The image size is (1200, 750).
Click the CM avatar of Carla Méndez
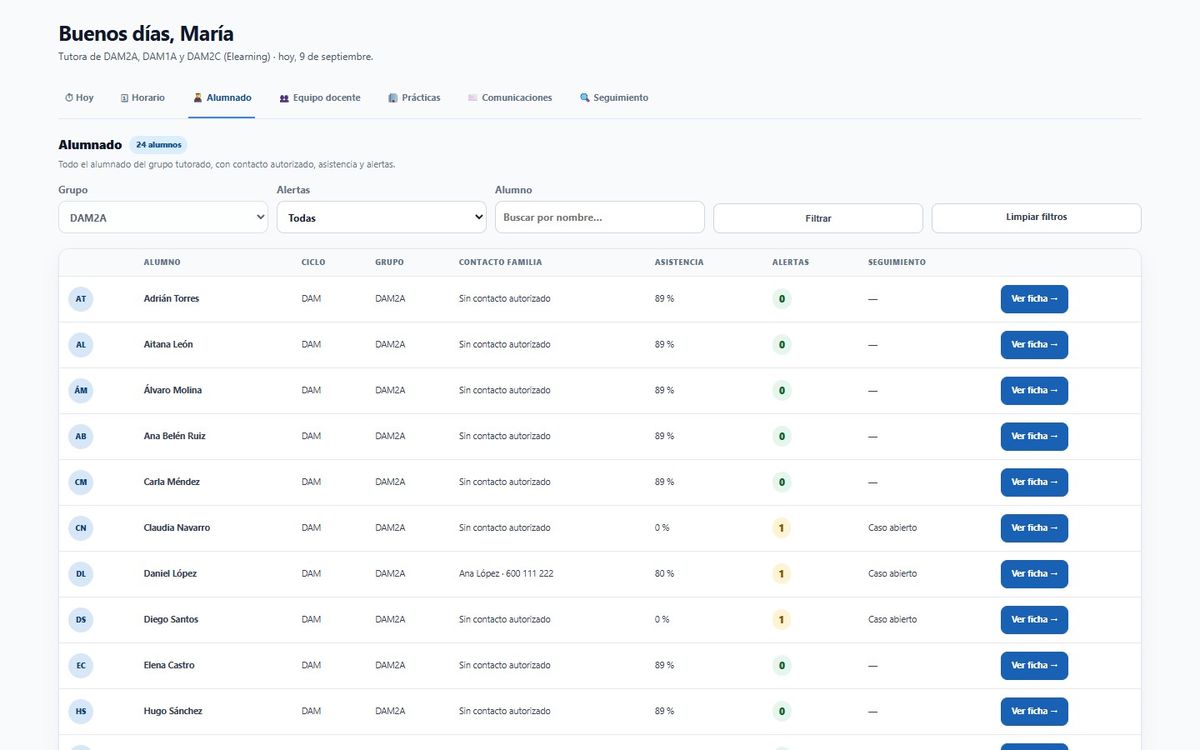tap(81, 482)
